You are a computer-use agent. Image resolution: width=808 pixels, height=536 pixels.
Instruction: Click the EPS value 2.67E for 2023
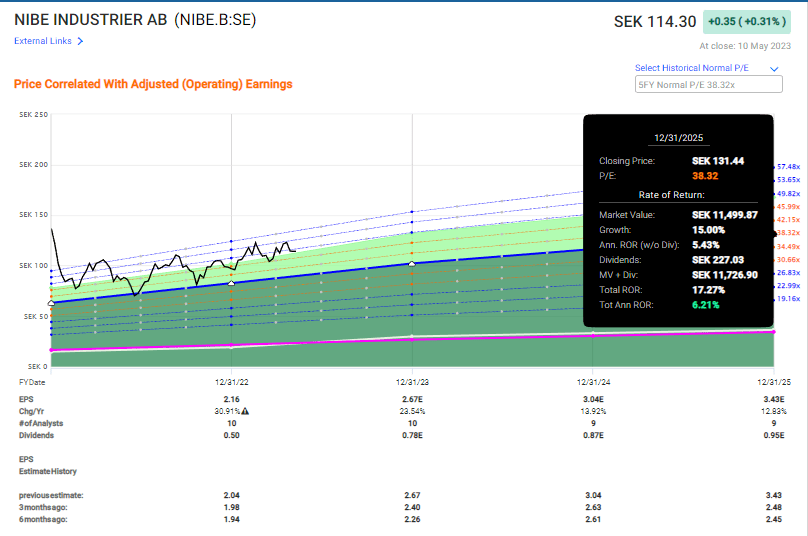tap(412, 399)
